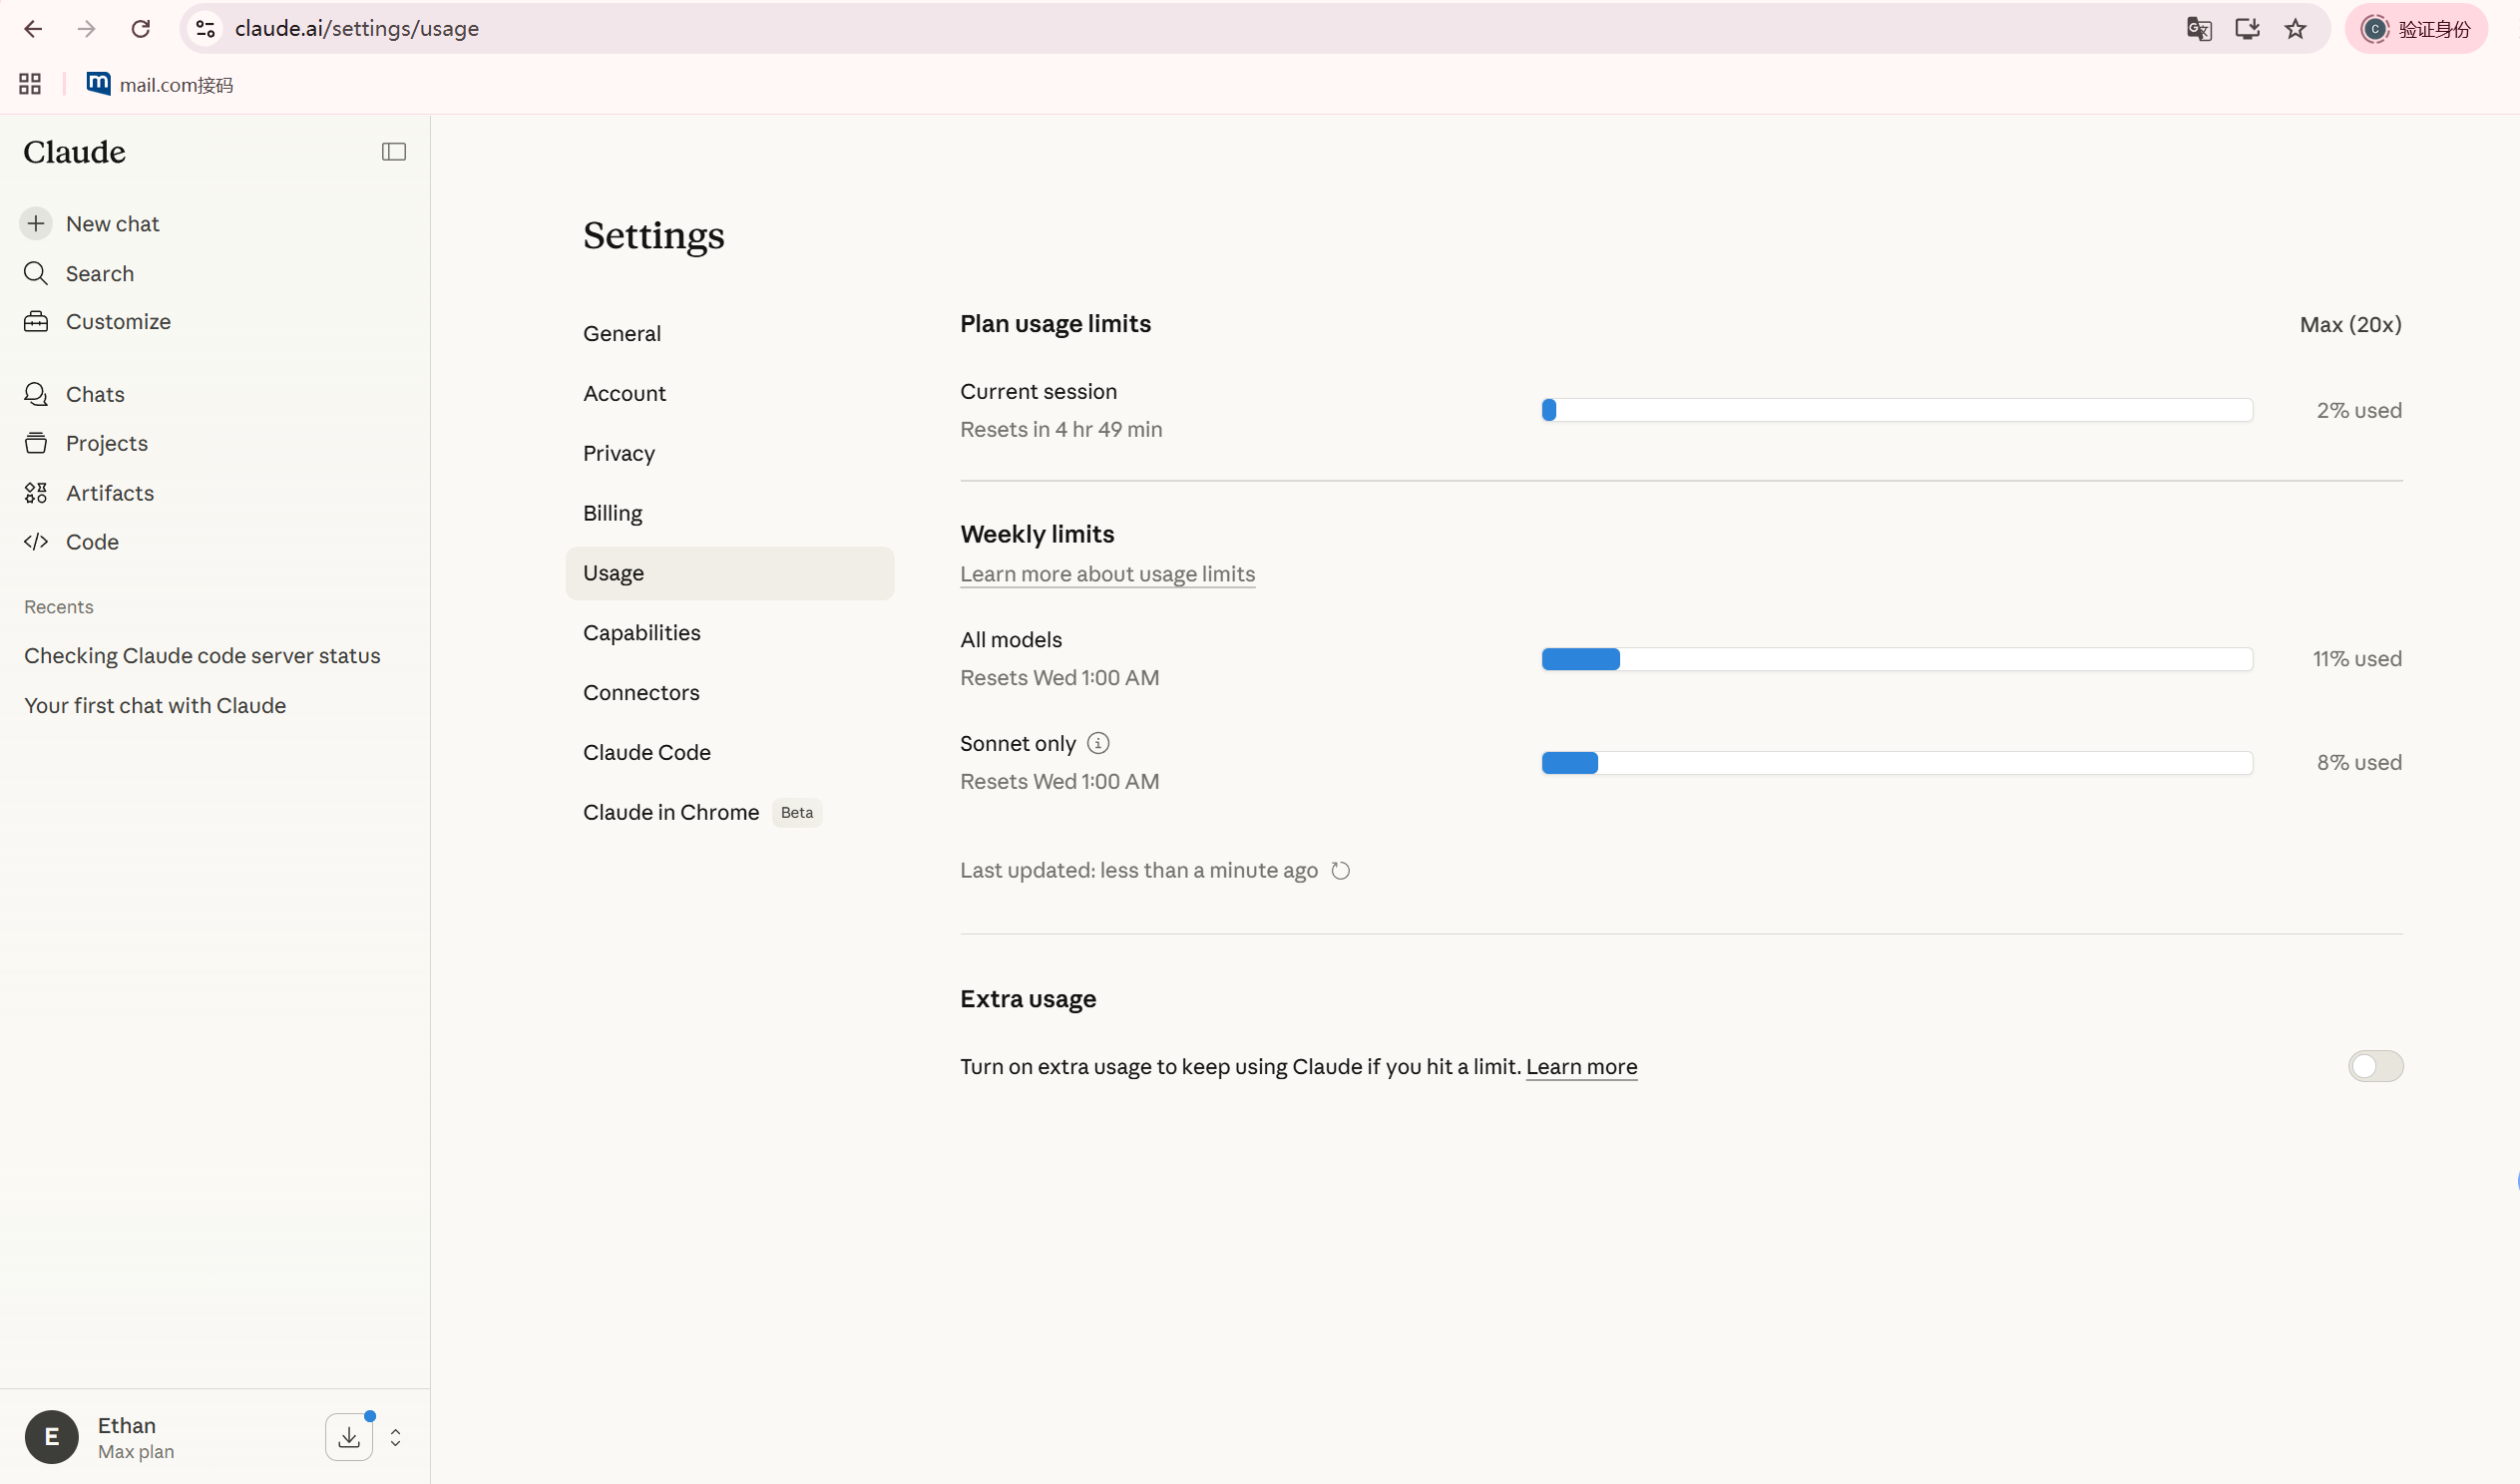Open the Code section
Screen dimensions: 2520x1484
coord(92,542)
